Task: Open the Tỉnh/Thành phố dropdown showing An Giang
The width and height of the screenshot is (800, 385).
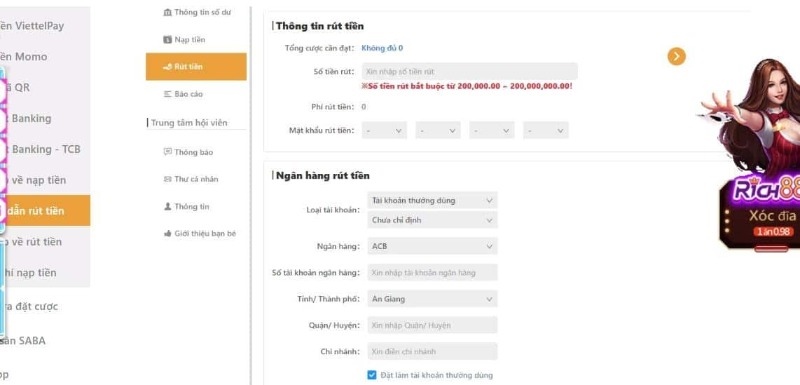Action: [432, 299]
